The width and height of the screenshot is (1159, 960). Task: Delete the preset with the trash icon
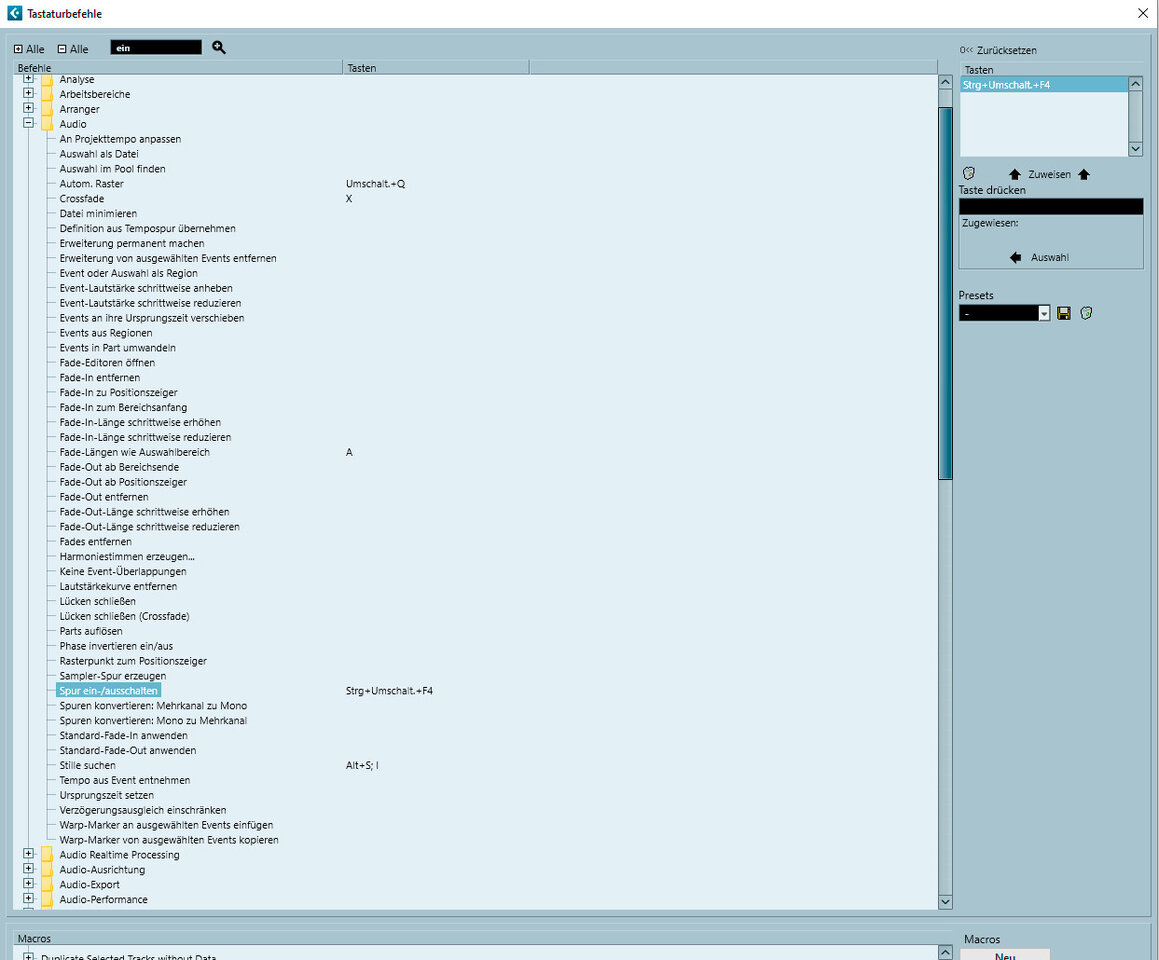pyautogui.click(x=1086, y=313)
